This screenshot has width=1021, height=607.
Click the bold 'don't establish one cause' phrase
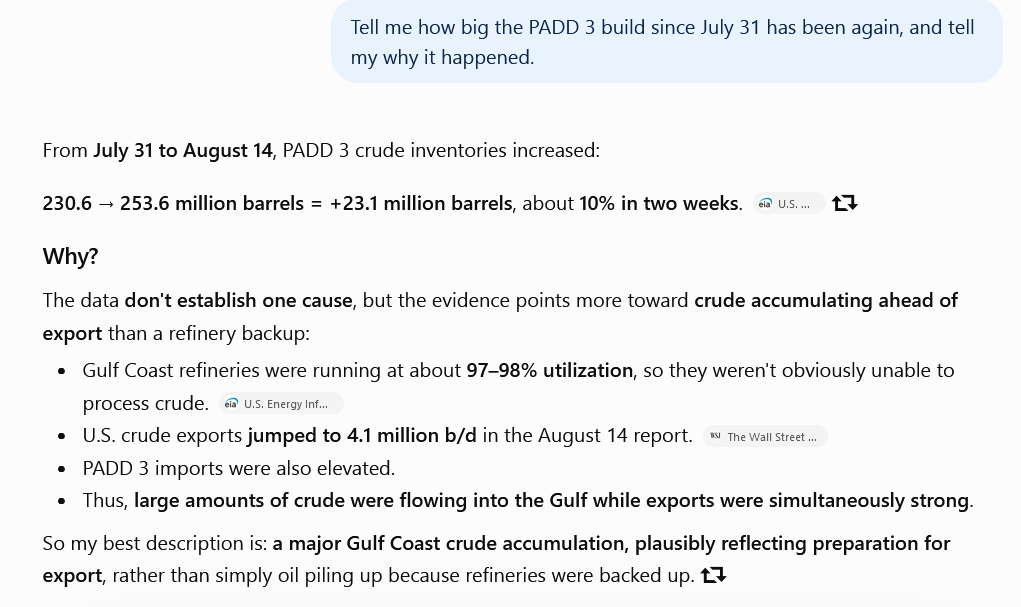pos(238,300)
